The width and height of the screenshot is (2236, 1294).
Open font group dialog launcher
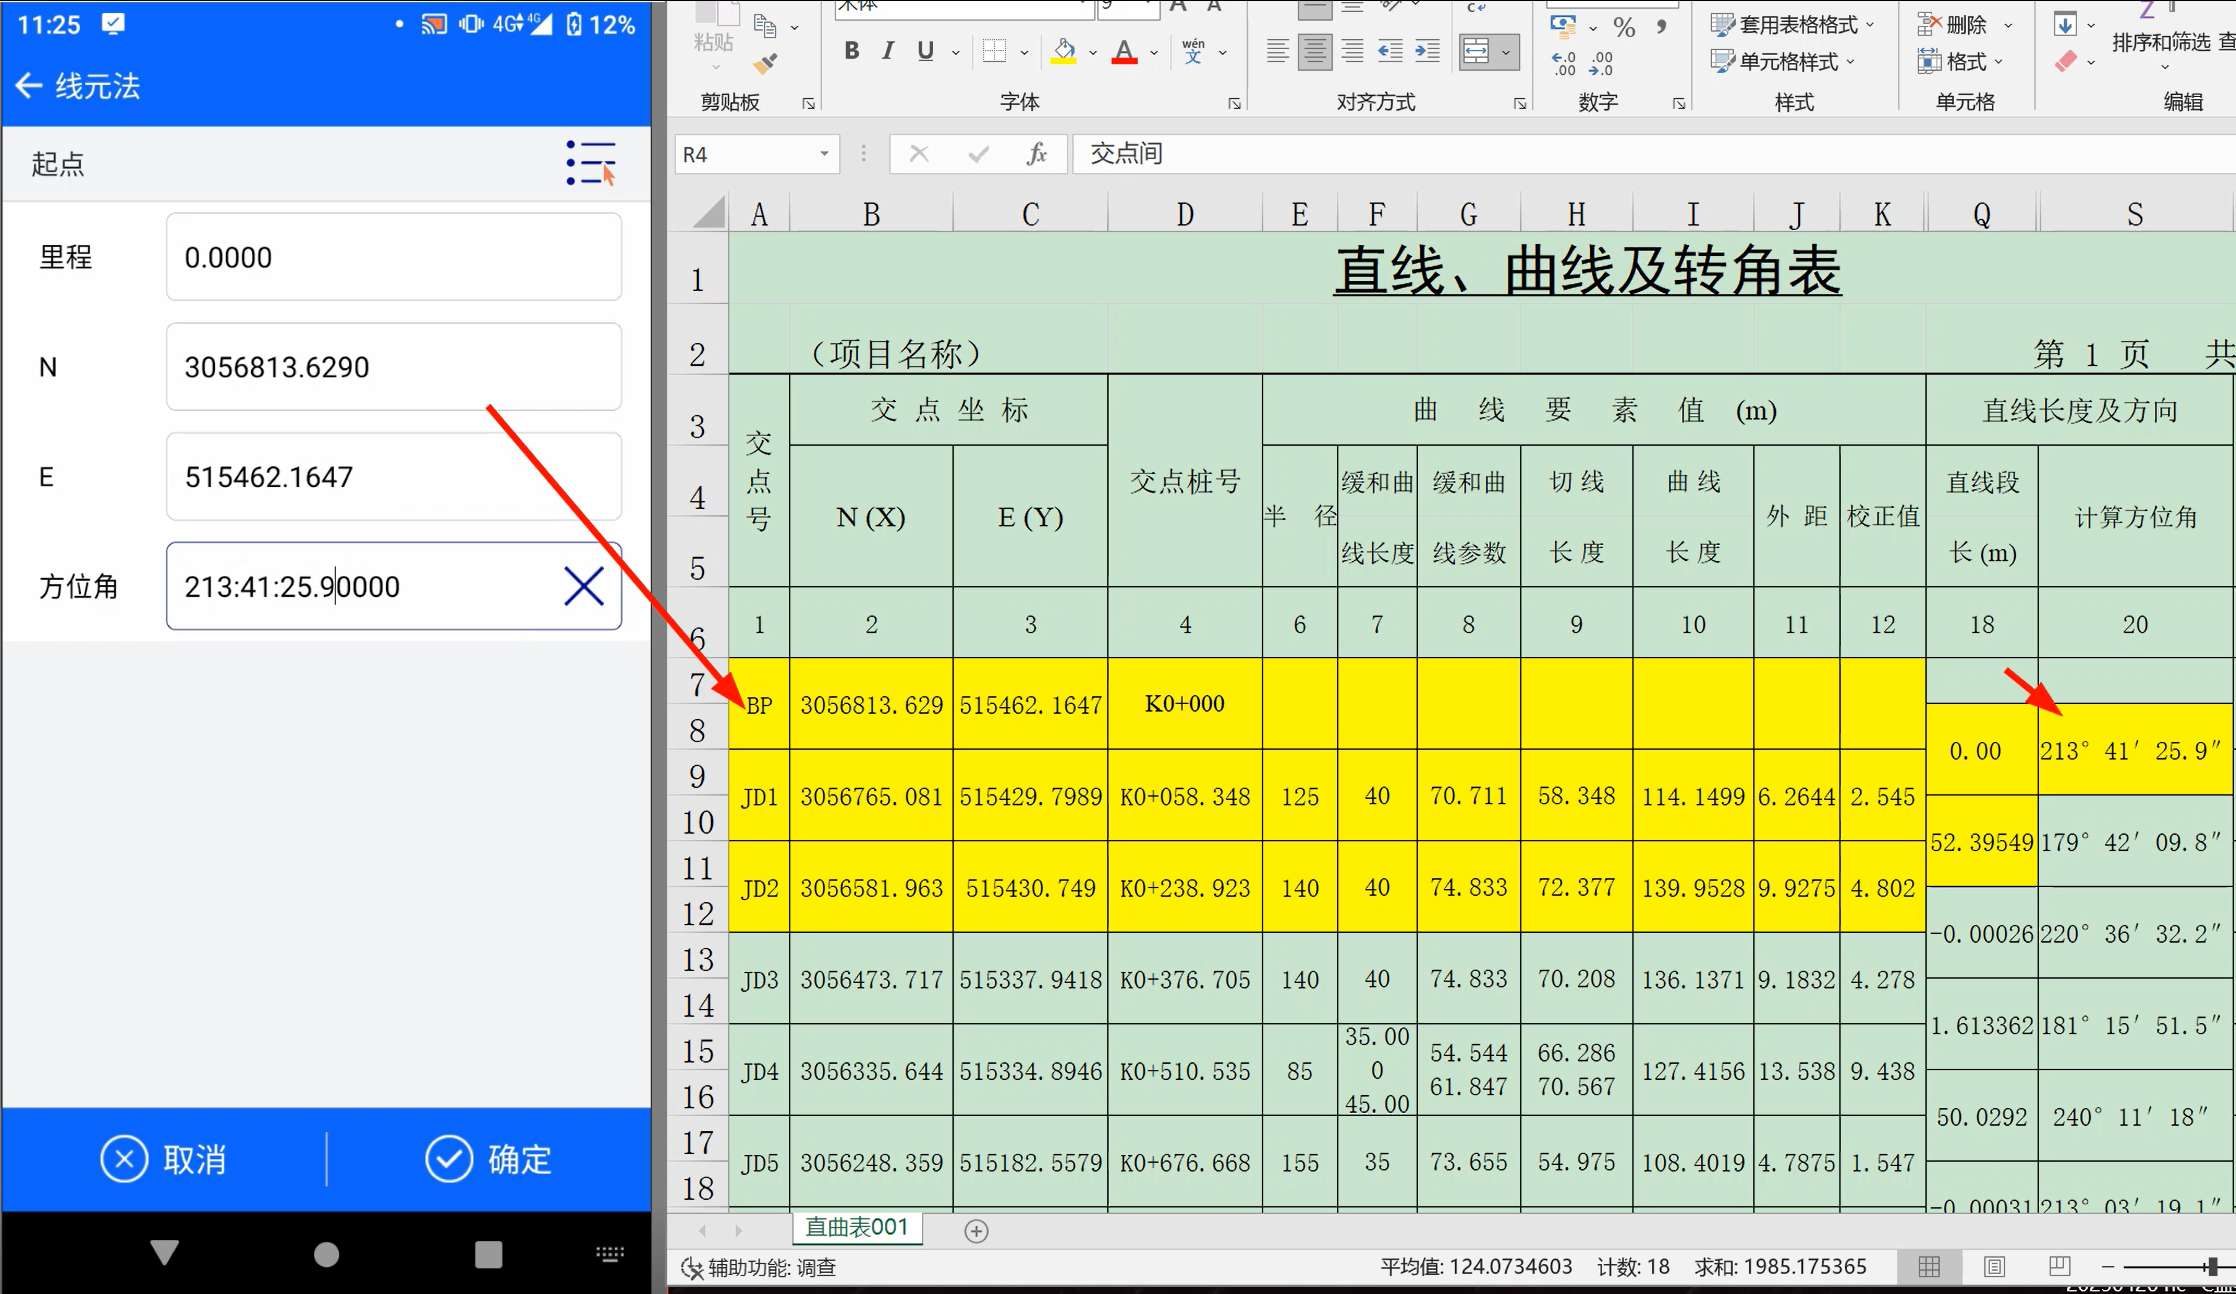(x=1235, y=103)
